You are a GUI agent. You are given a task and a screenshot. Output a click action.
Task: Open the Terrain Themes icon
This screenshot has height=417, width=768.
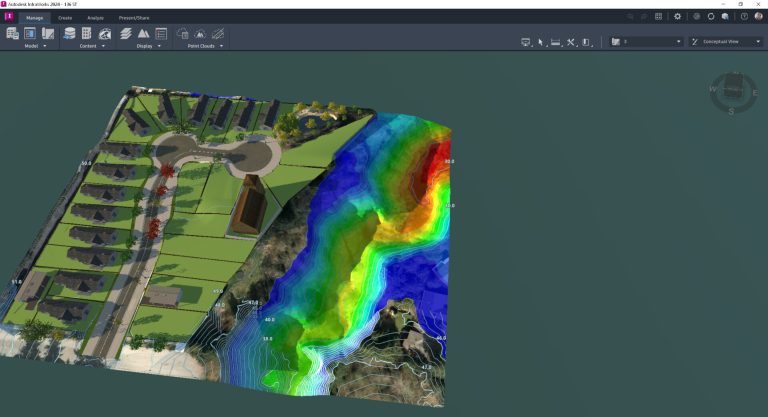tap(143, 33)
